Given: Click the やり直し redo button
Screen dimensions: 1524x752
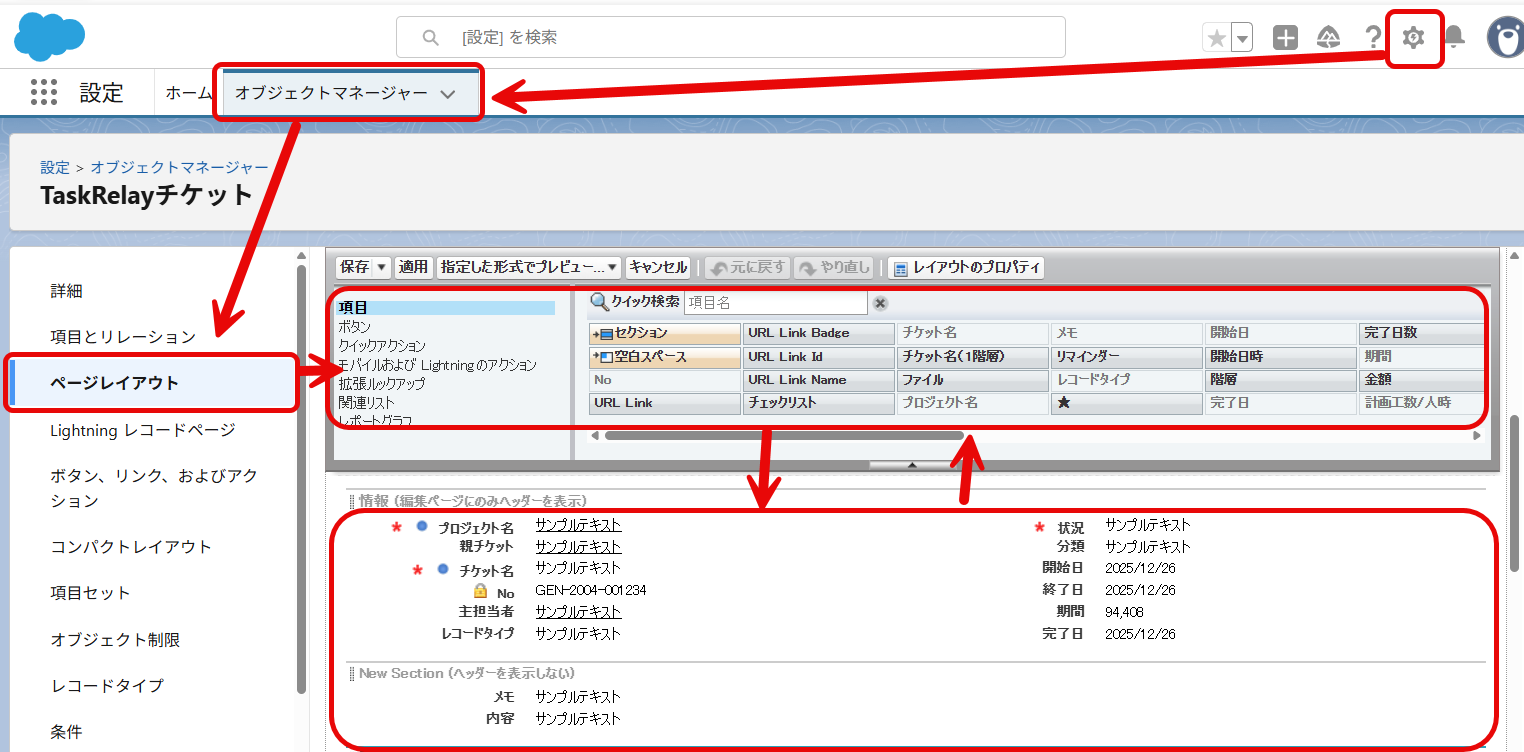Looking at the screenshot, I should tap(834, 267).
